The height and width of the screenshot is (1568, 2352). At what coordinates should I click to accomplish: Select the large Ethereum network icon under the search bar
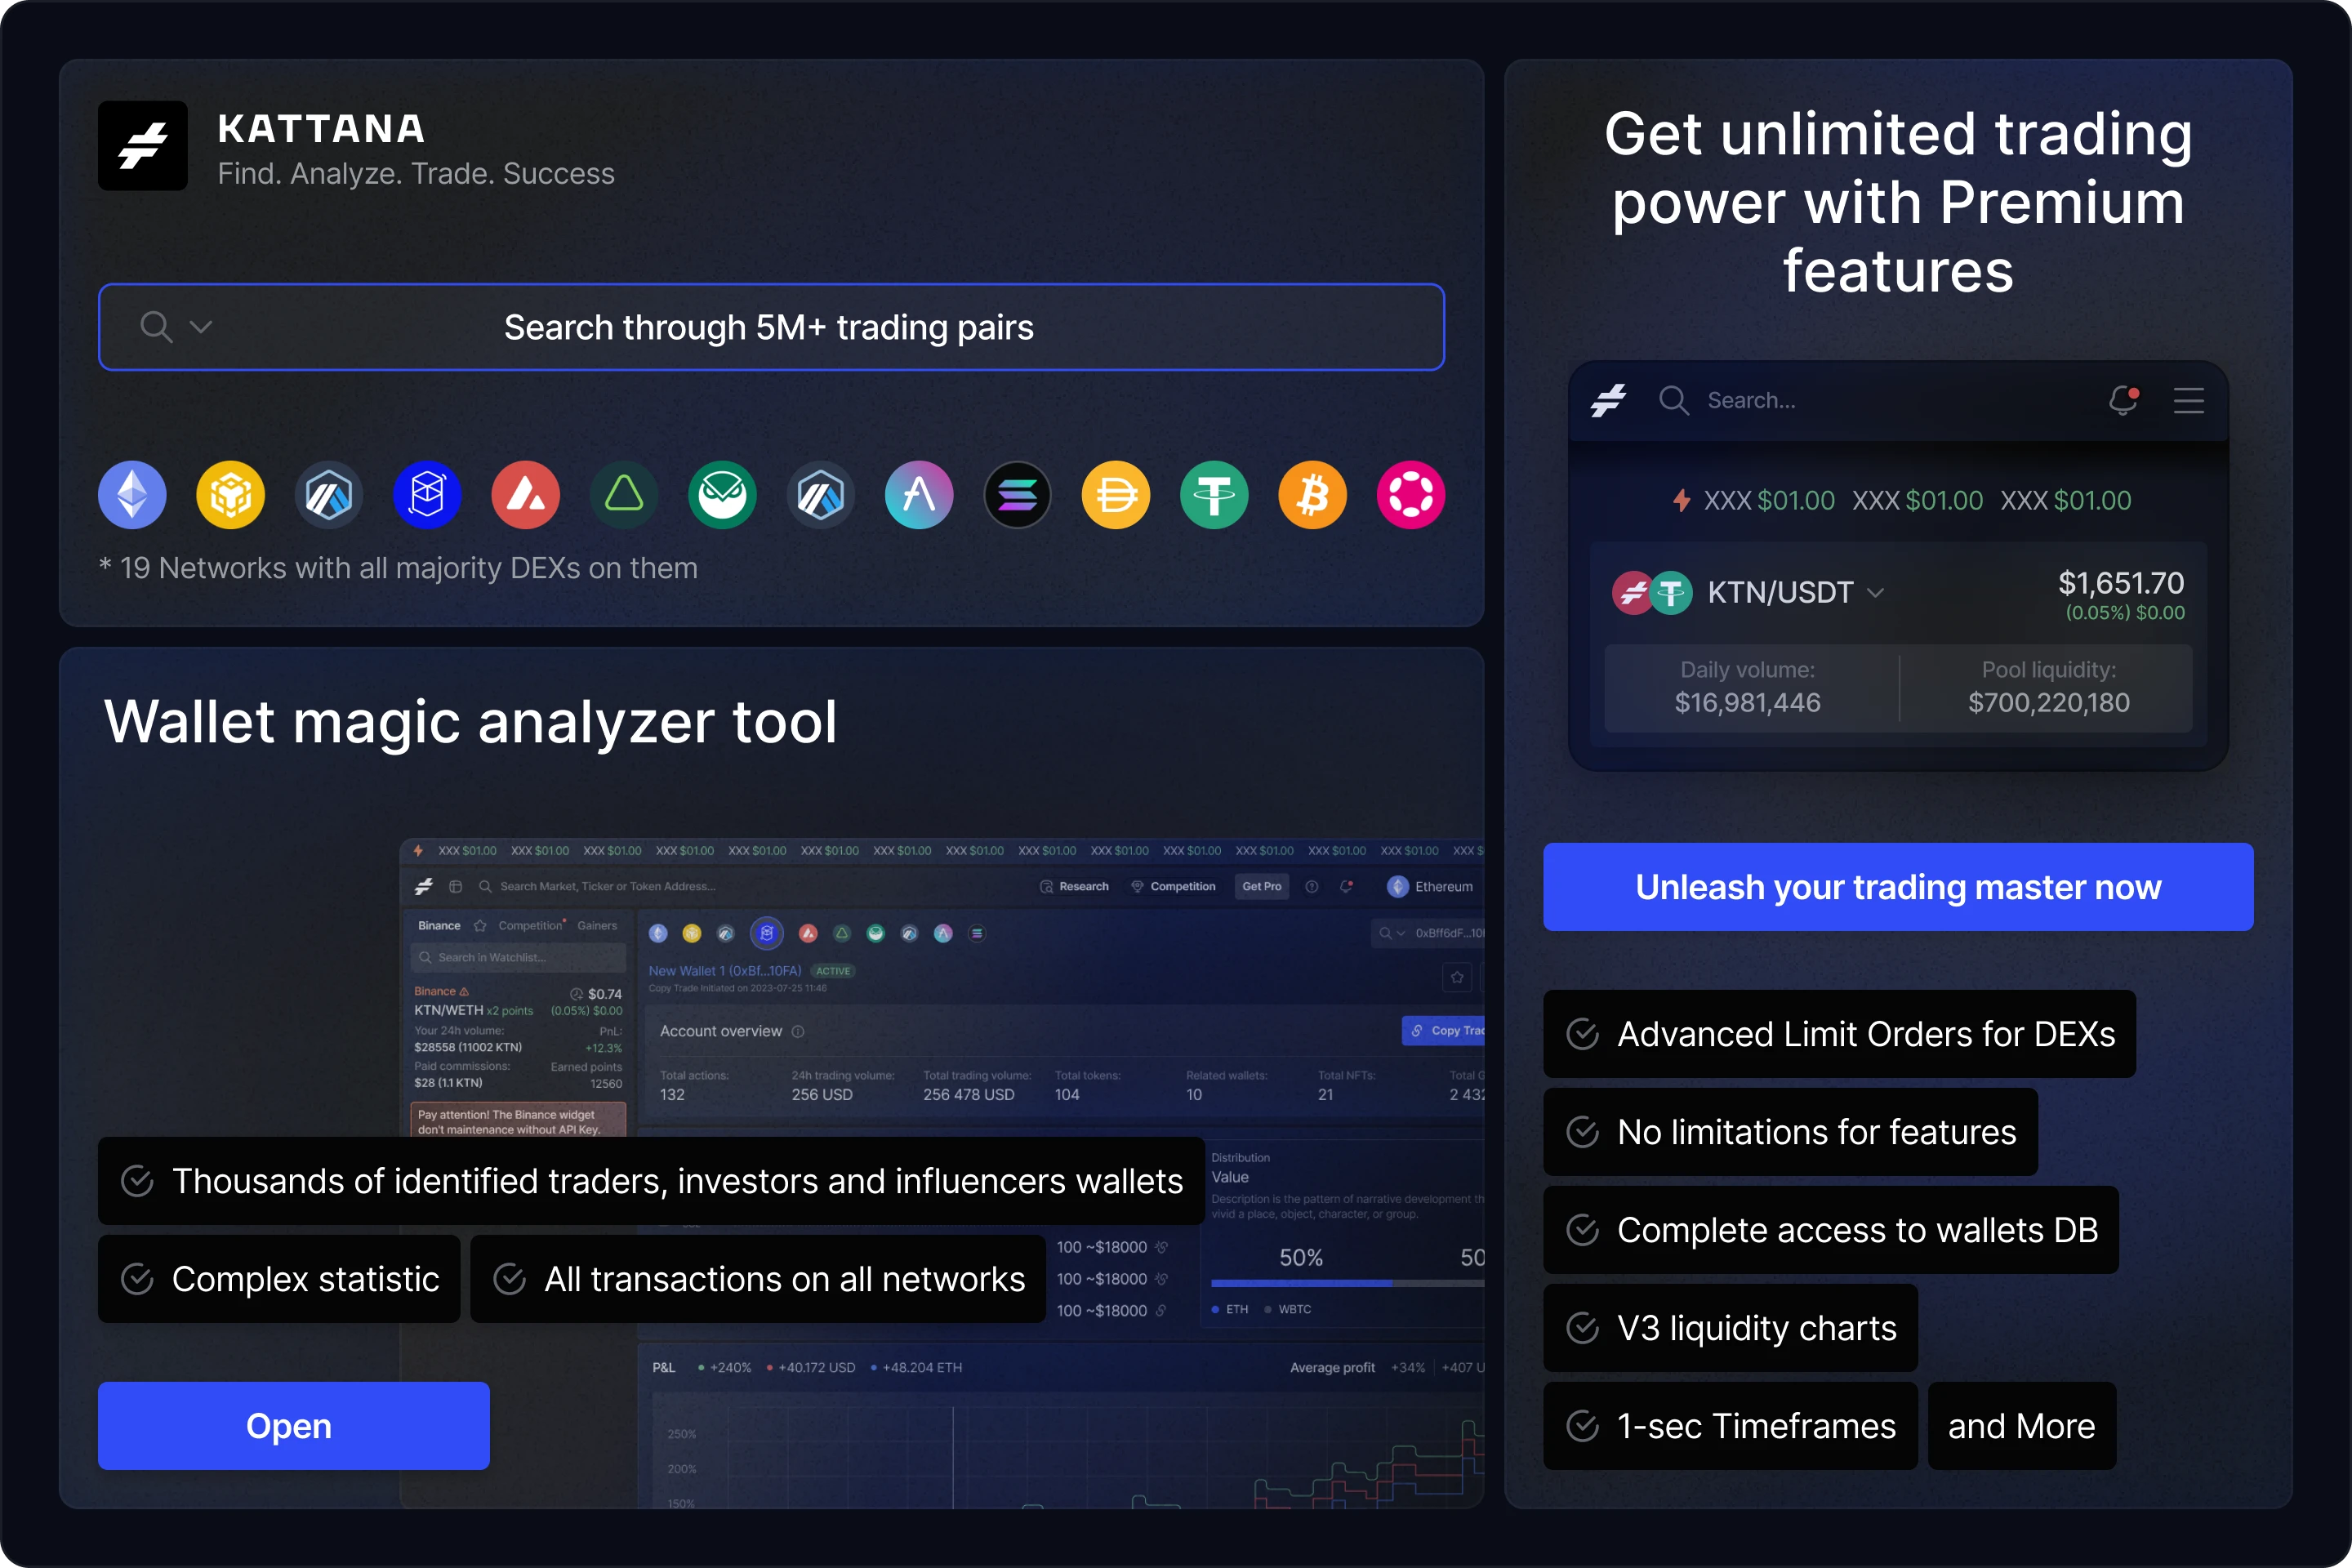132,495
